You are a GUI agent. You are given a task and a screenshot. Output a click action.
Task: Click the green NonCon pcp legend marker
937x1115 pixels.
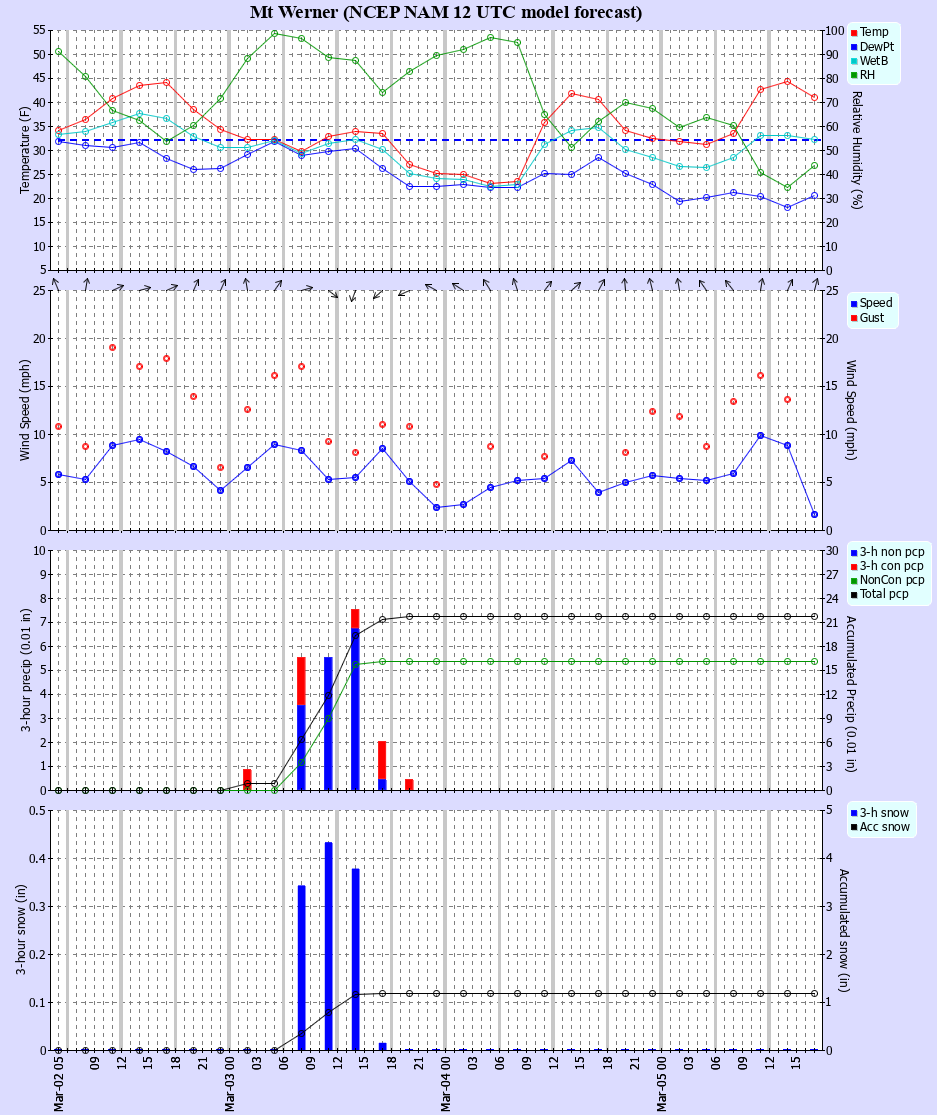pyautogui.click(x=855, y=580)
